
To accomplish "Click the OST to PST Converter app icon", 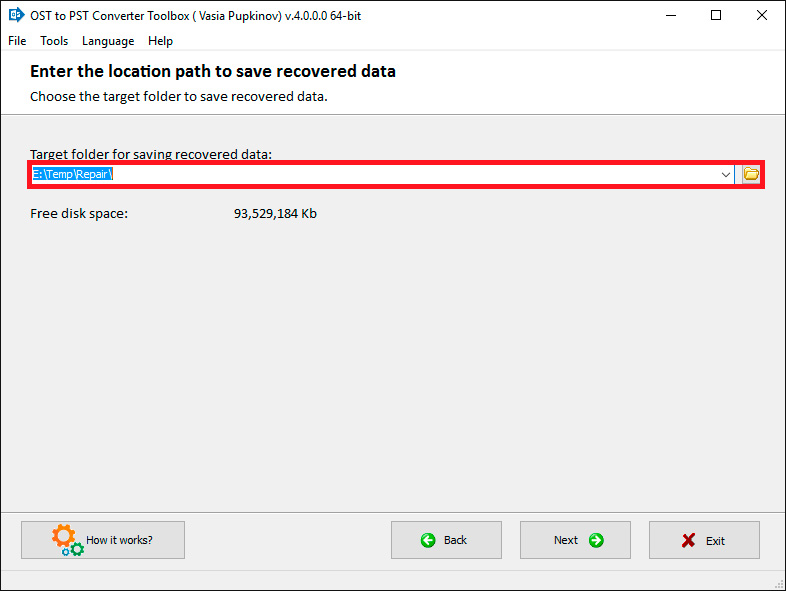I will tap(16, 15).
